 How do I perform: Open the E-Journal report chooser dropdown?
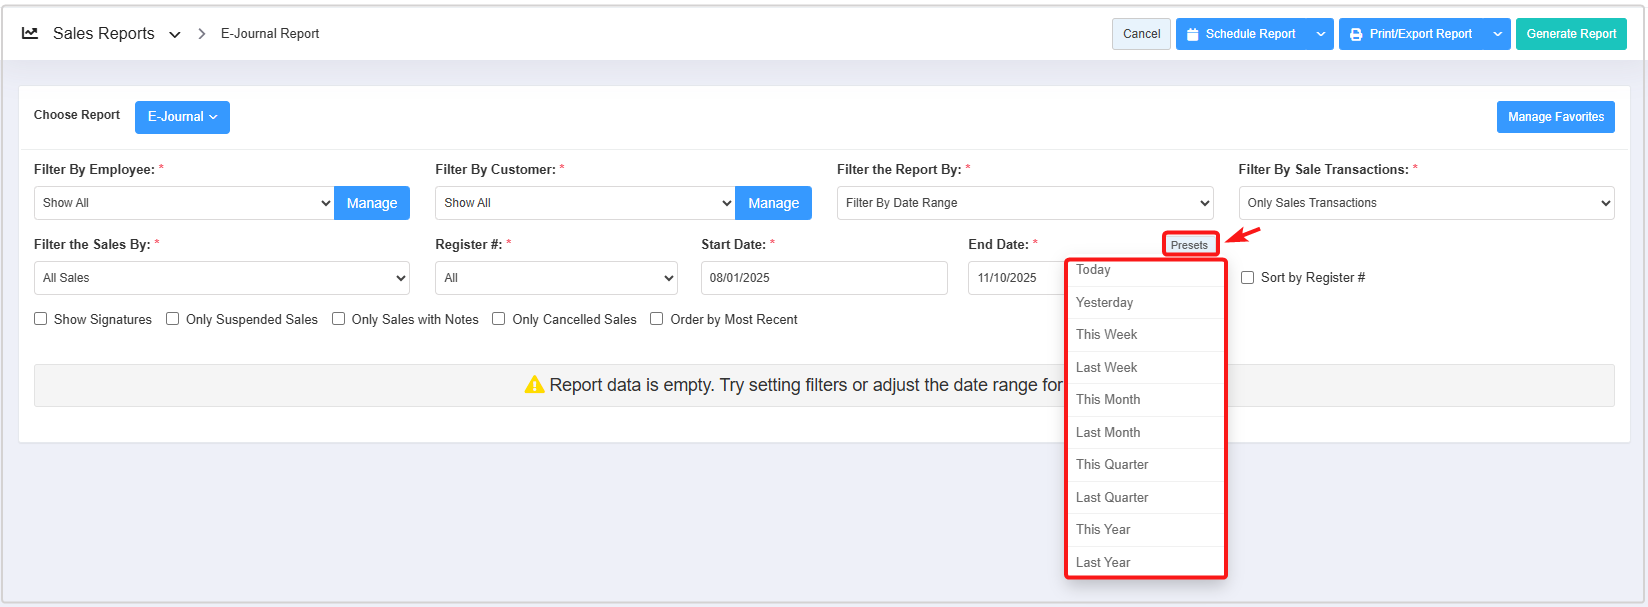tap(182, 117)
